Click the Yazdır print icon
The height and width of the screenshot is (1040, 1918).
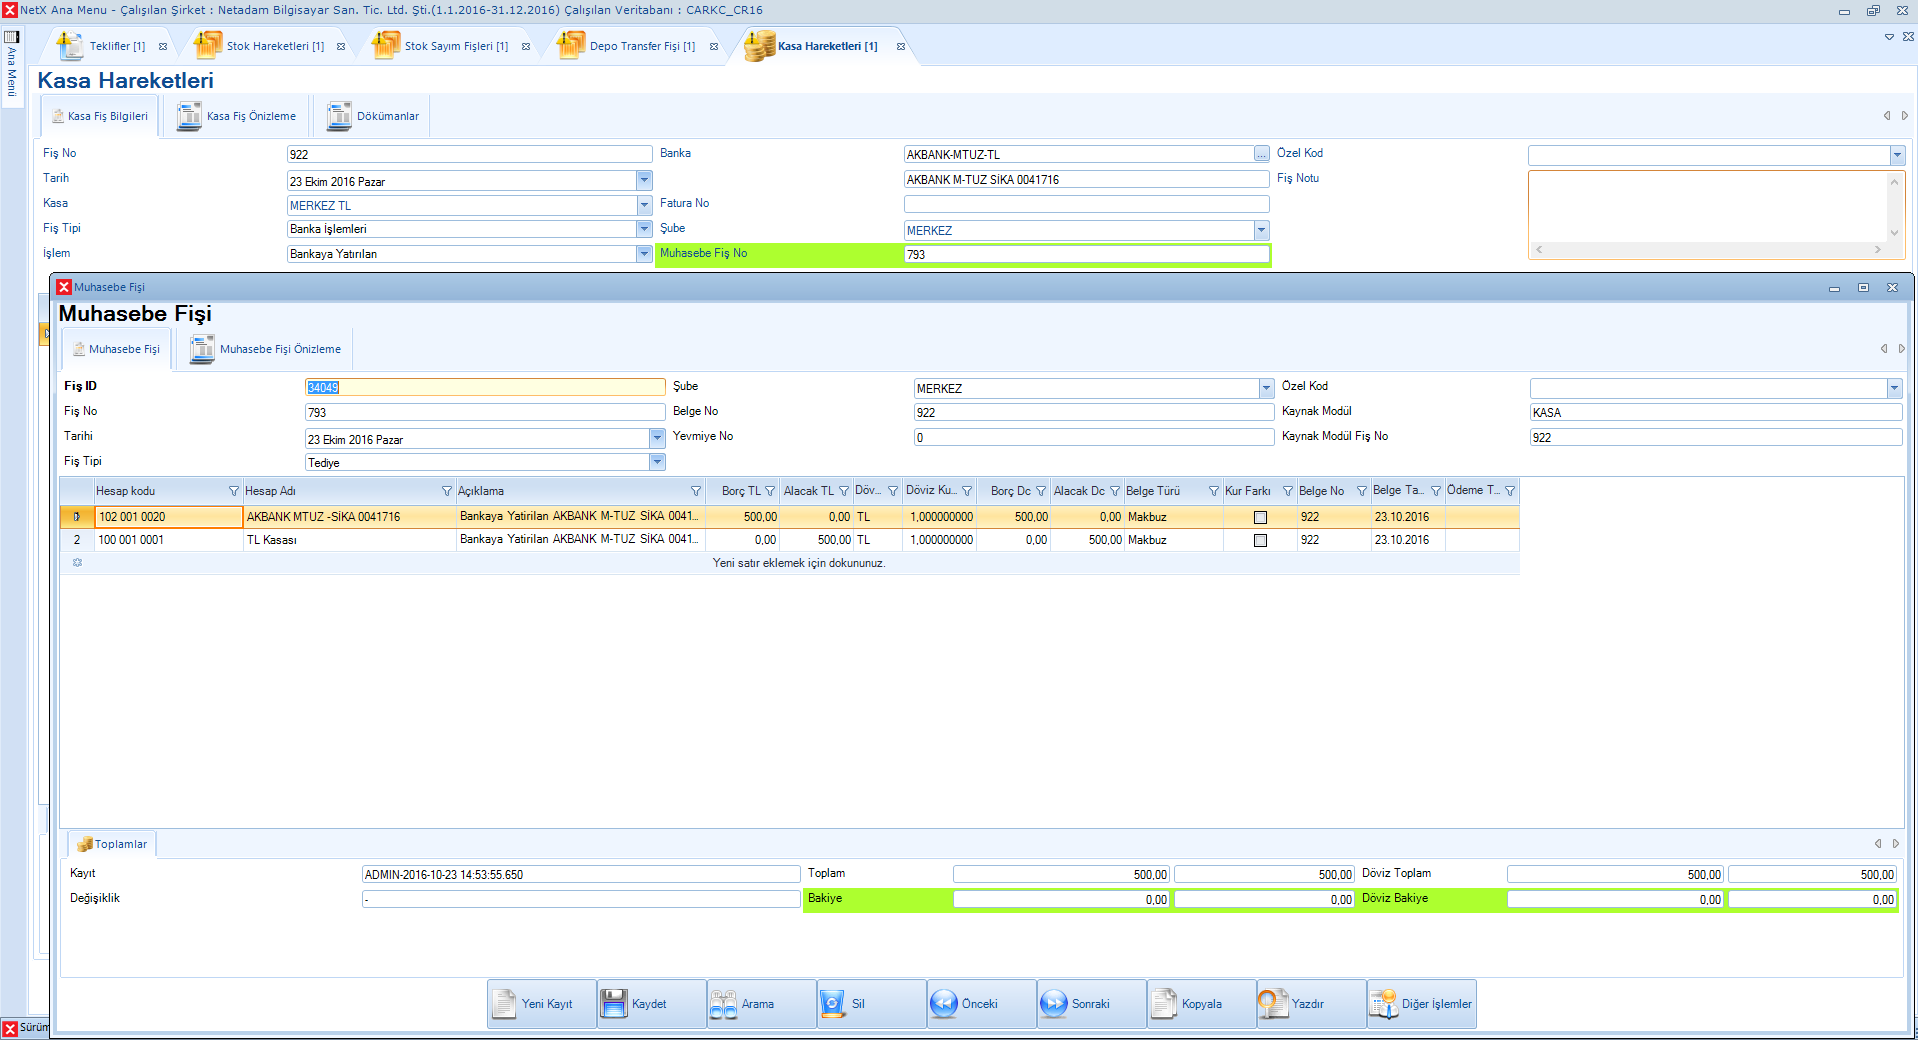[x=1273, y=1003]
